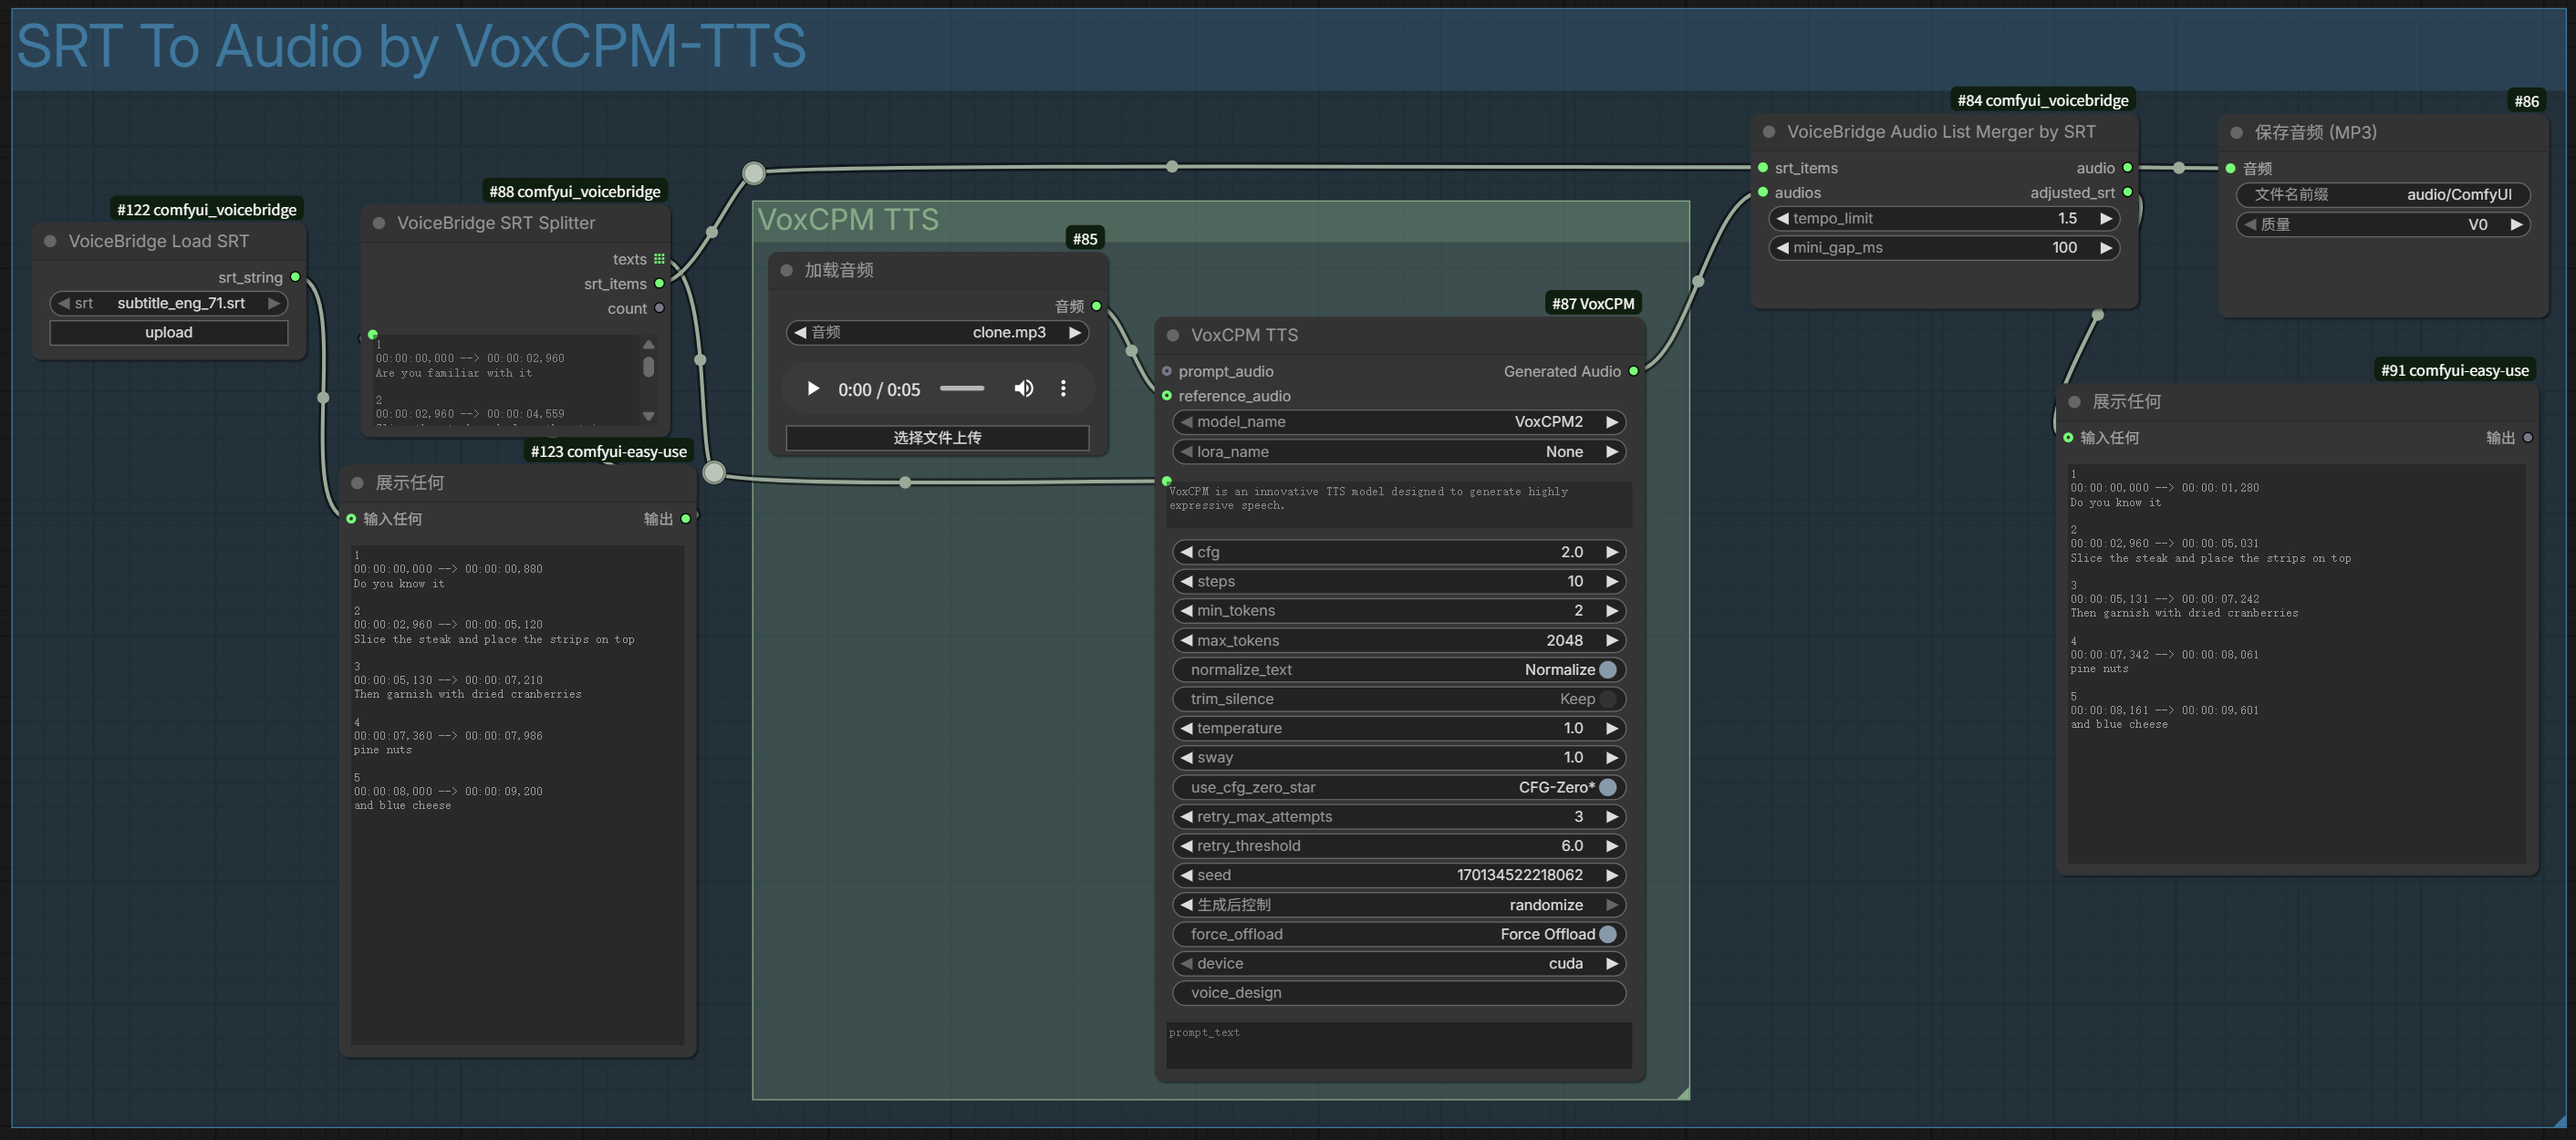Click the #122 comfyui_voicebridge badge
The width and height of the screenshot is (2576, 1140).
(207, 209)
